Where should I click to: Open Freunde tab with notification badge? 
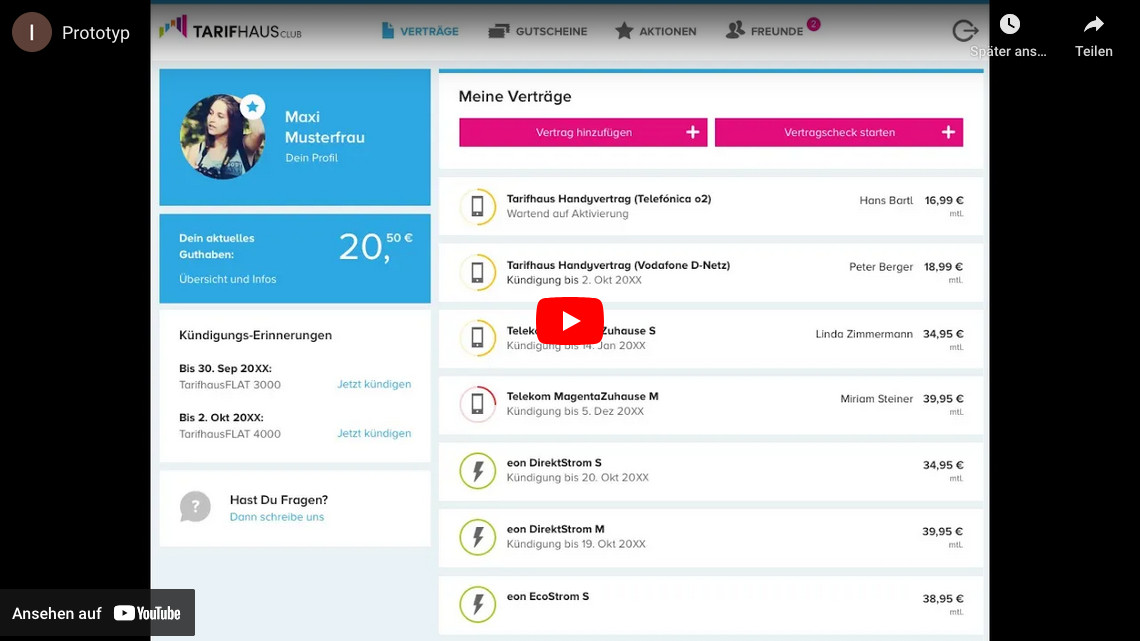click(766, 31)
